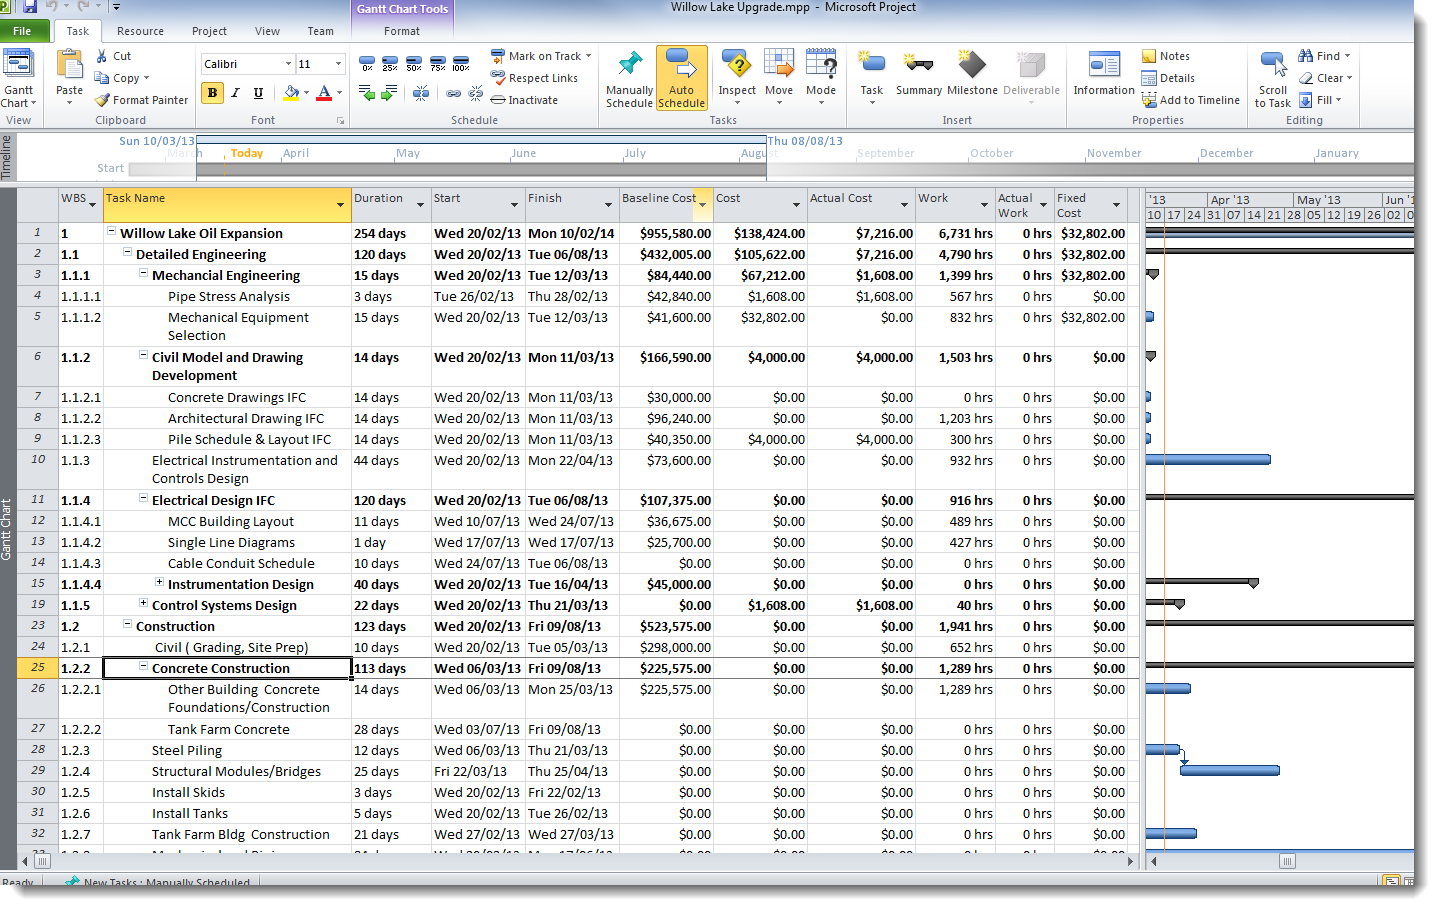1439x910 pixels.
Task: Click Add to Timeline icon
Action: (1149, 100)
